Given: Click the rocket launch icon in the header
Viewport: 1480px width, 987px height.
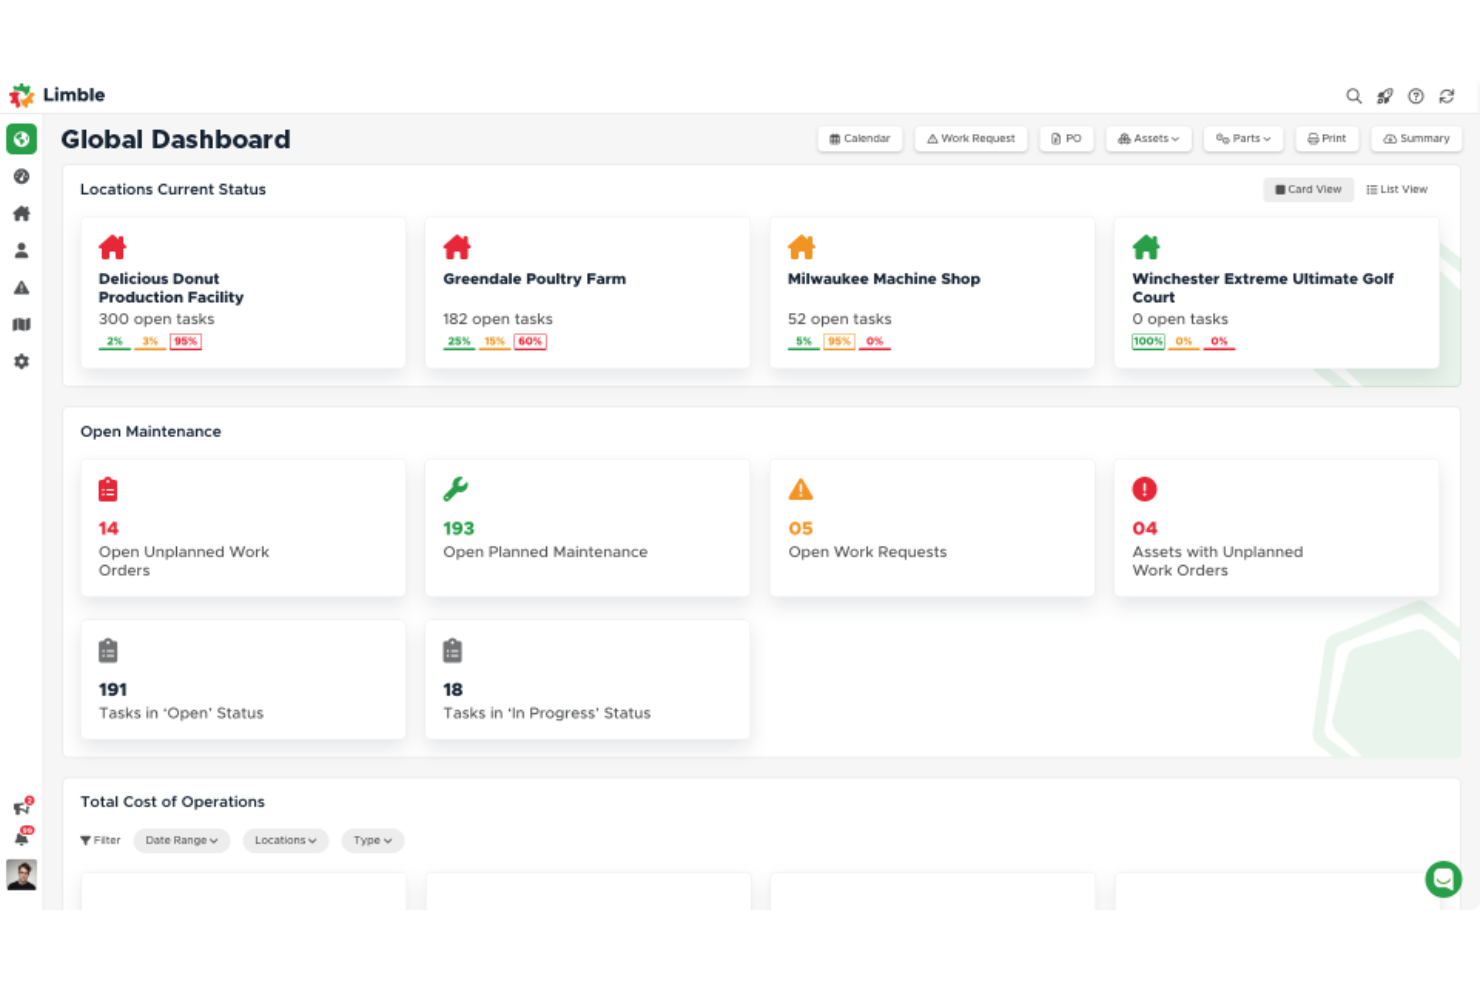Looking at the screenshot, I should (1384, 96).
